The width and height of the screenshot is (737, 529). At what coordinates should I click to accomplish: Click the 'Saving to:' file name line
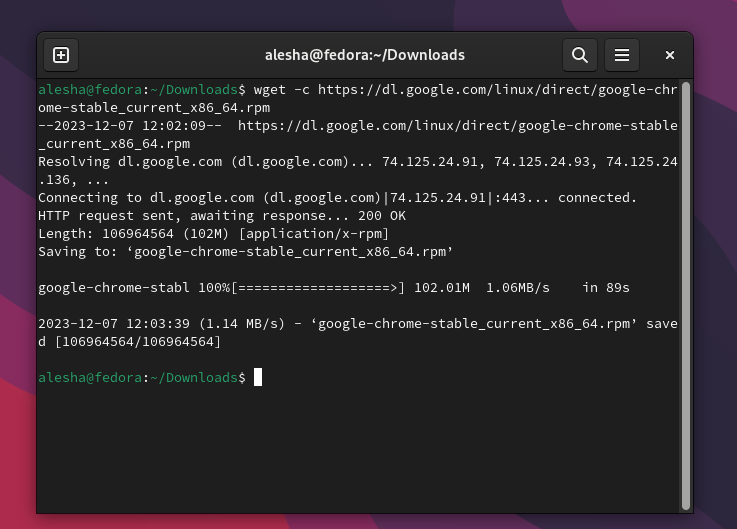click(245, 252)
